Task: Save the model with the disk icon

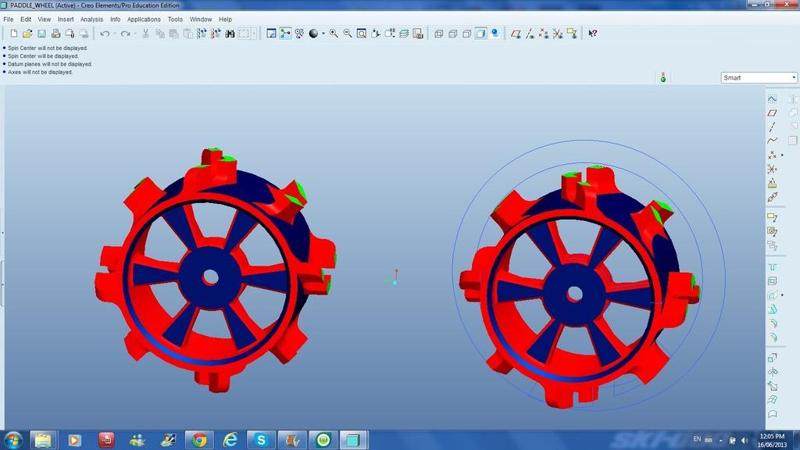Action: click(41, 34)
